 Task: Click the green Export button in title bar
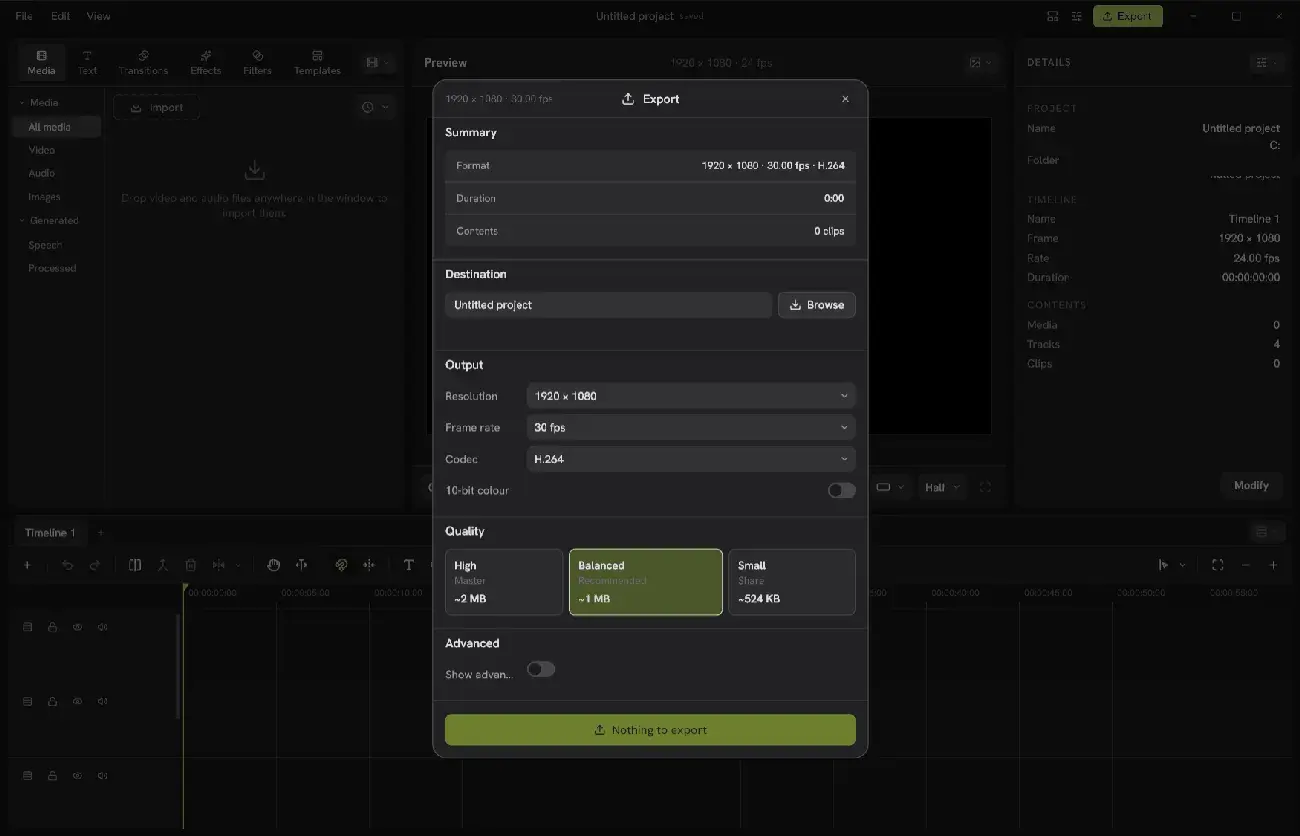coord(1128,16)
